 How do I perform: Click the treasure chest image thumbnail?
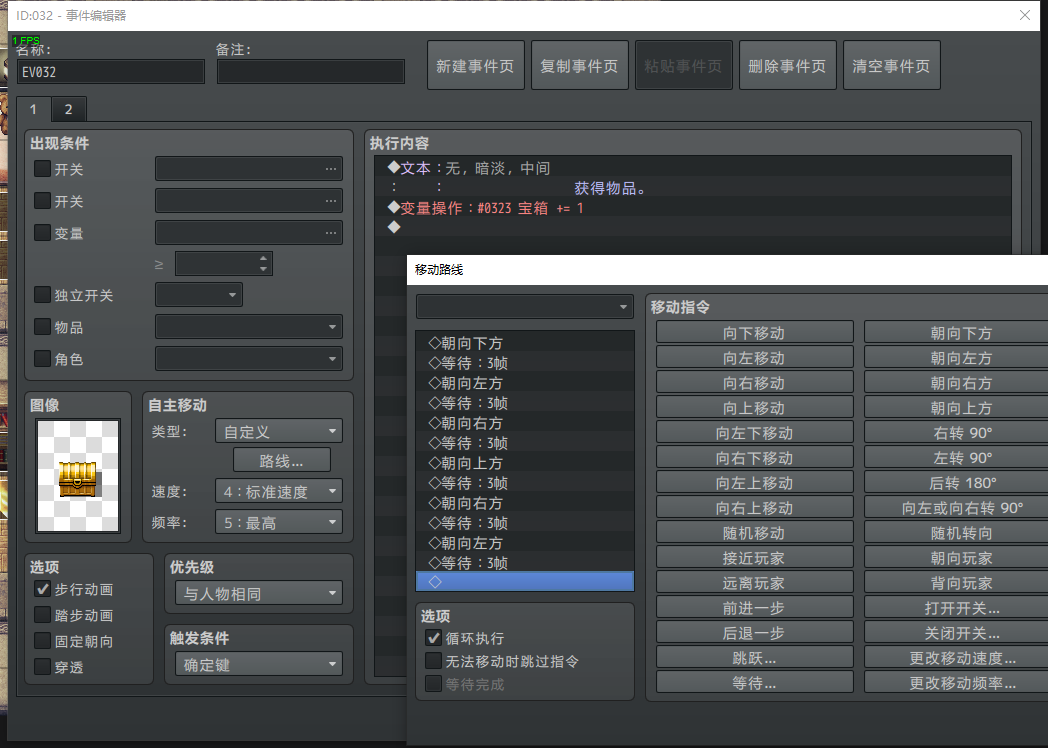78,475
